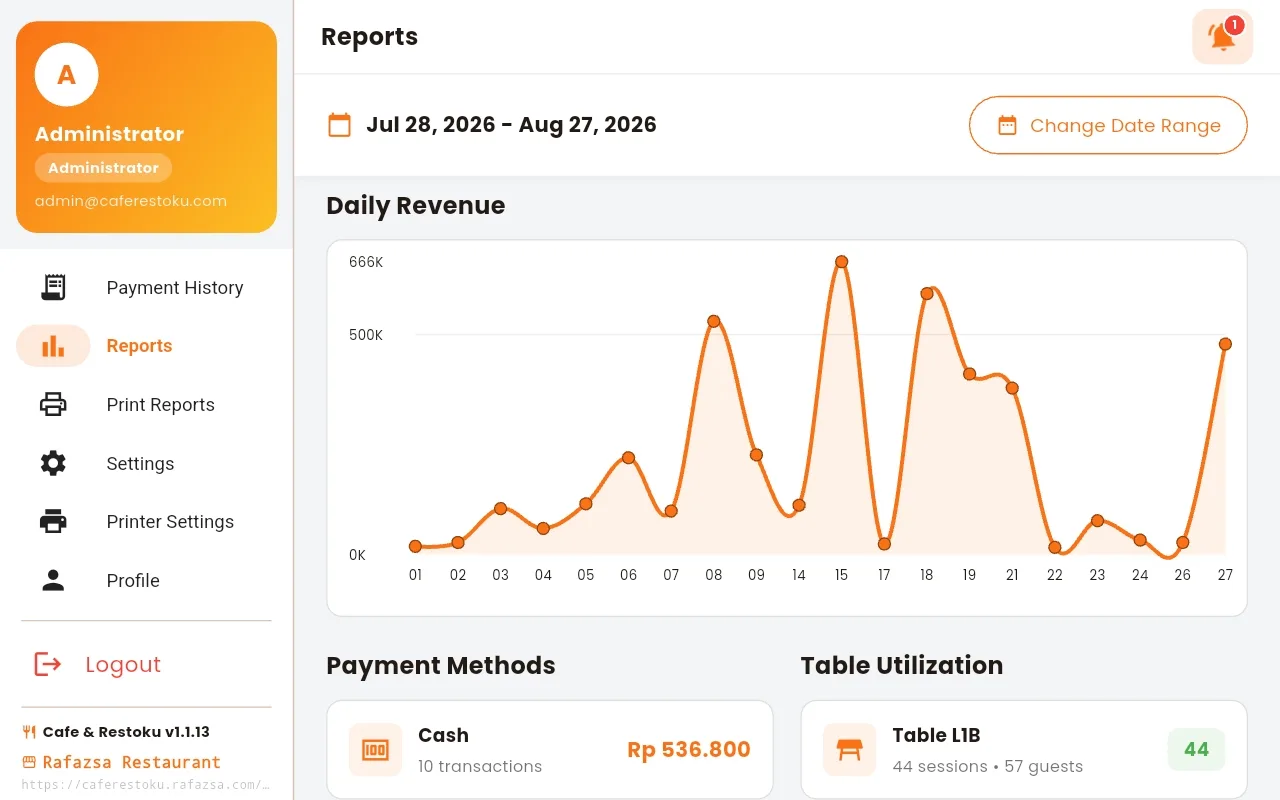Click the caferestoku.rafazsa.com URL

tap(146, 785)
